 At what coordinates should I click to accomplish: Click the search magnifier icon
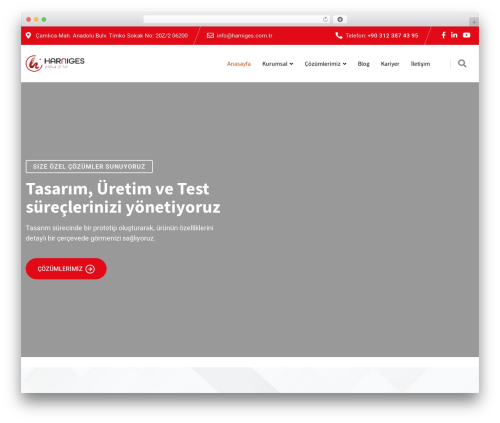pos(462,63)
